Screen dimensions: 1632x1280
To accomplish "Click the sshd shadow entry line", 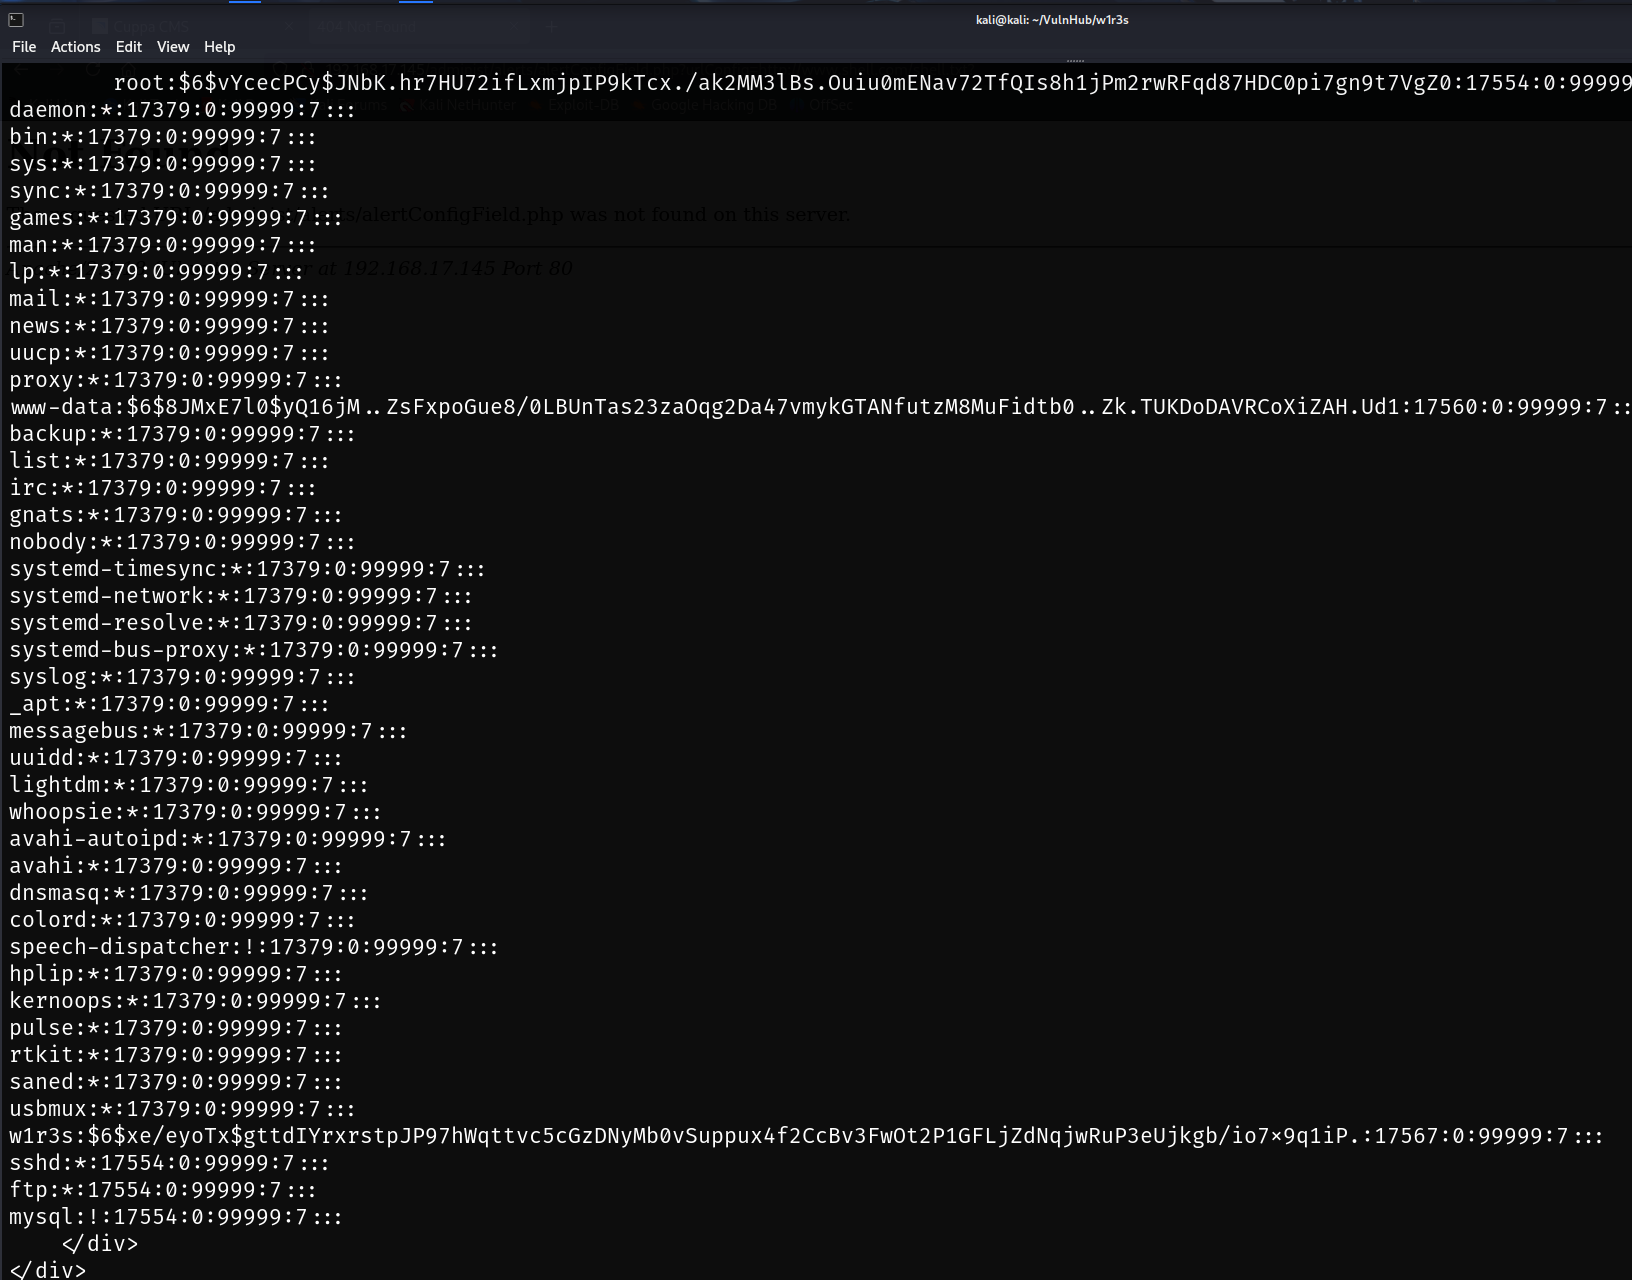I will tap(169, 1163).
